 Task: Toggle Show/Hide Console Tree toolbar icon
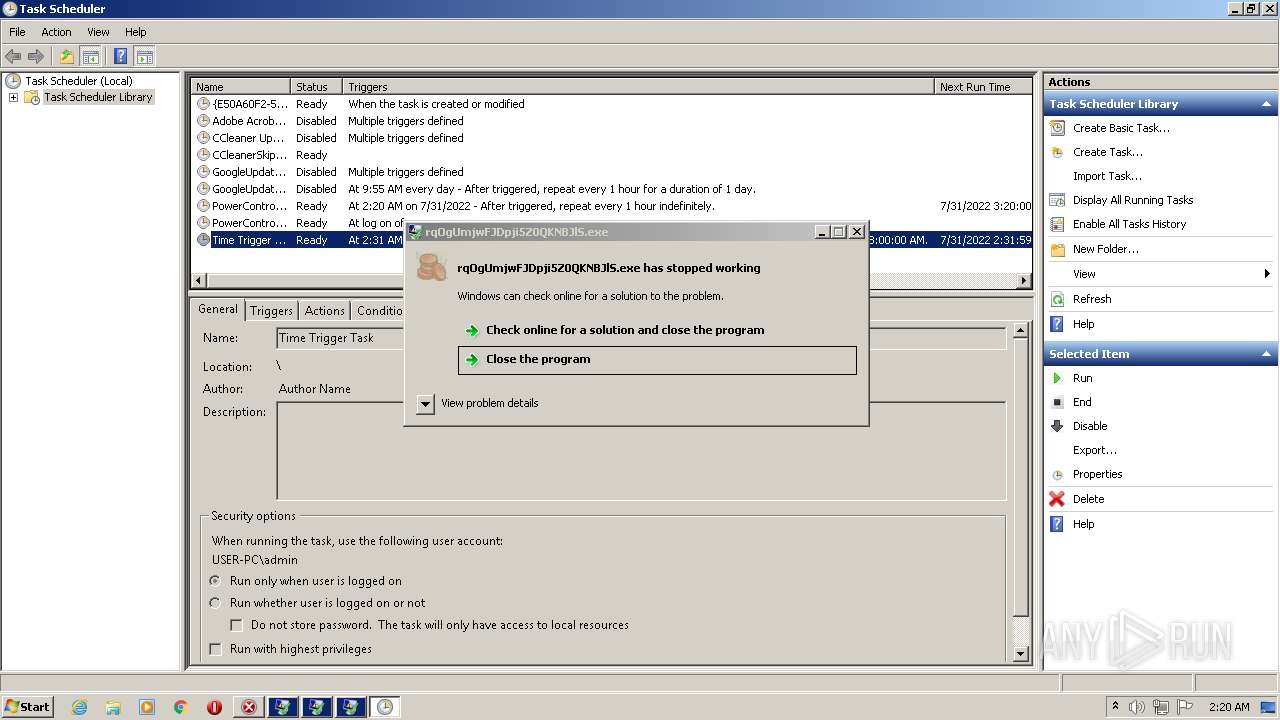click(x=90, y=56)
